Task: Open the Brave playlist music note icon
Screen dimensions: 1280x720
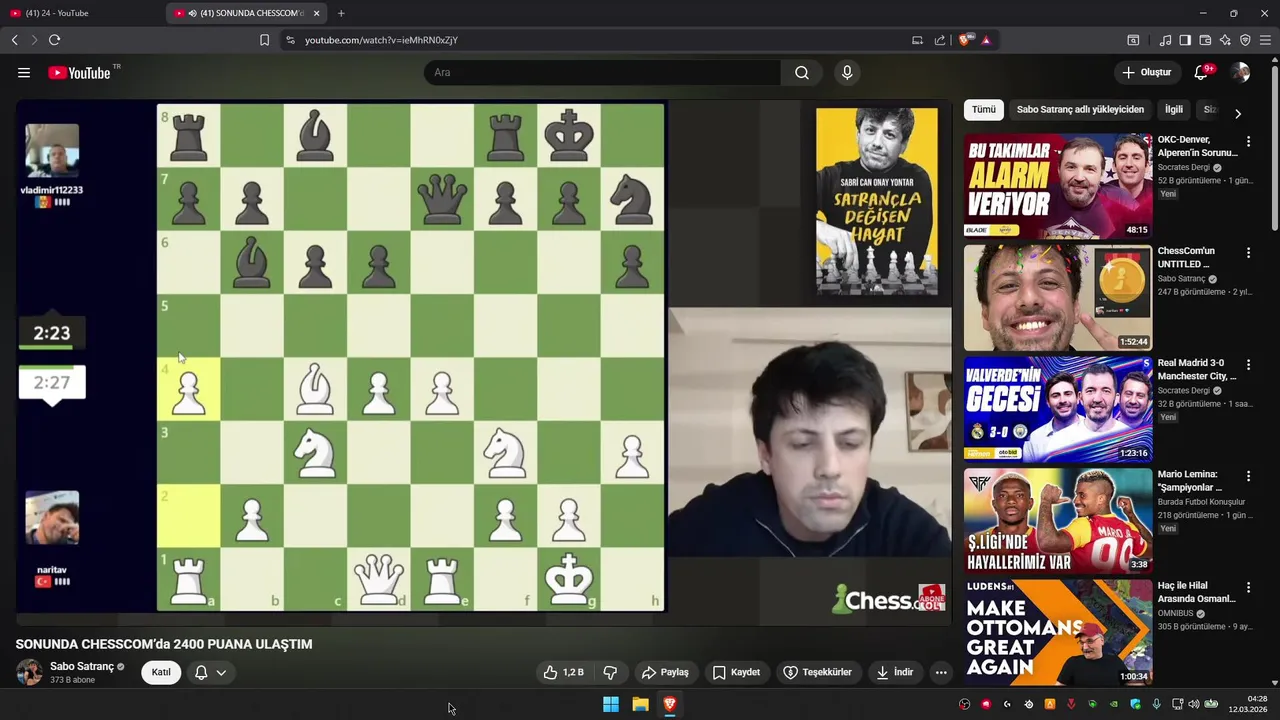Action: coord(1165,40)
